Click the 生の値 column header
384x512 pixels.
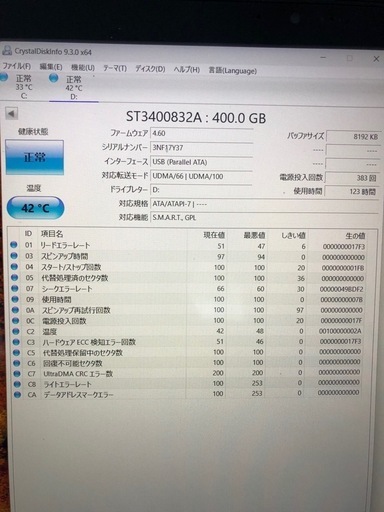point(355,236)
